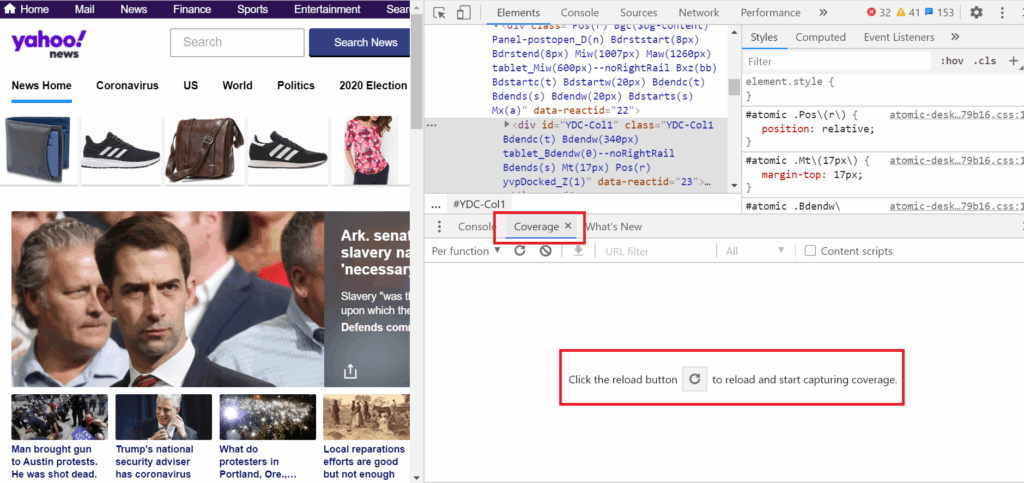Toggle Content scripts checkbox
The image size is (1024, 483).
coord(810,251)
